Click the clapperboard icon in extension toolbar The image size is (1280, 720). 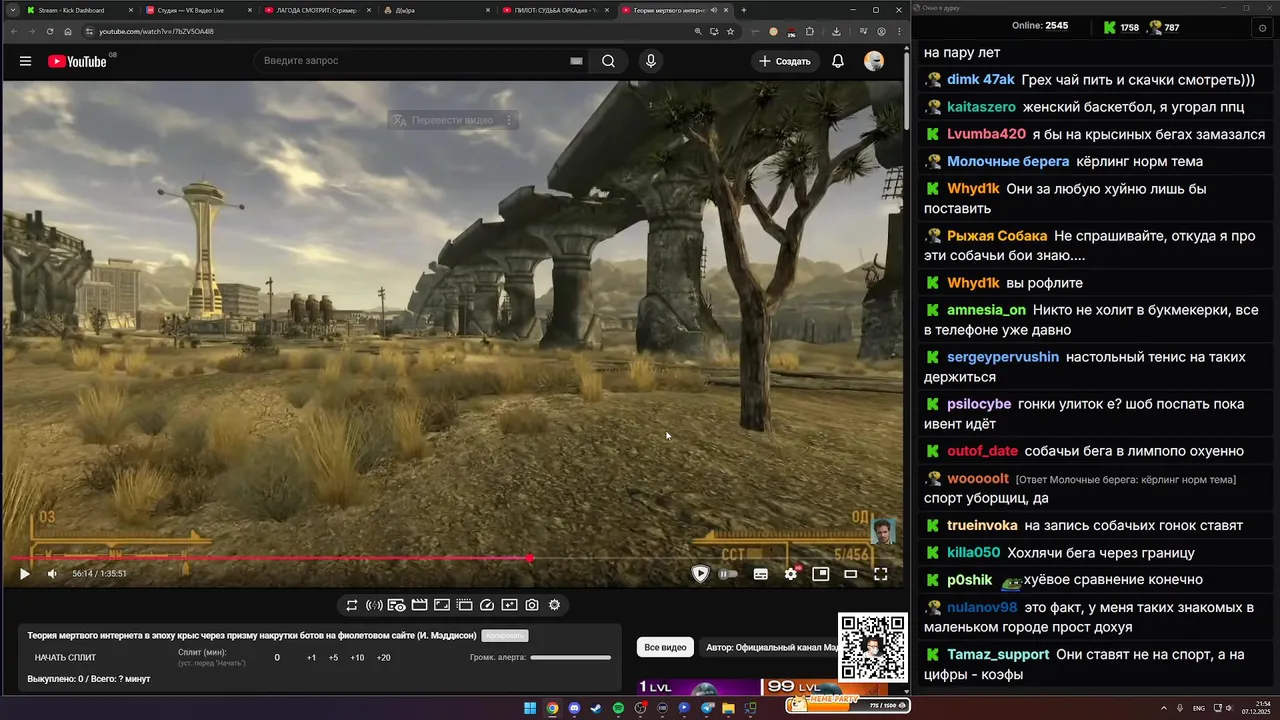pyautogui.click(x=419, y=605)
